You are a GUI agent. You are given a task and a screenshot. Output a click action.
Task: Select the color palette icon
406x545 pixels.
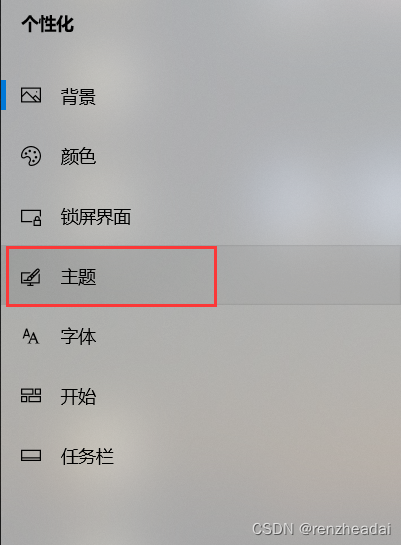31,156
